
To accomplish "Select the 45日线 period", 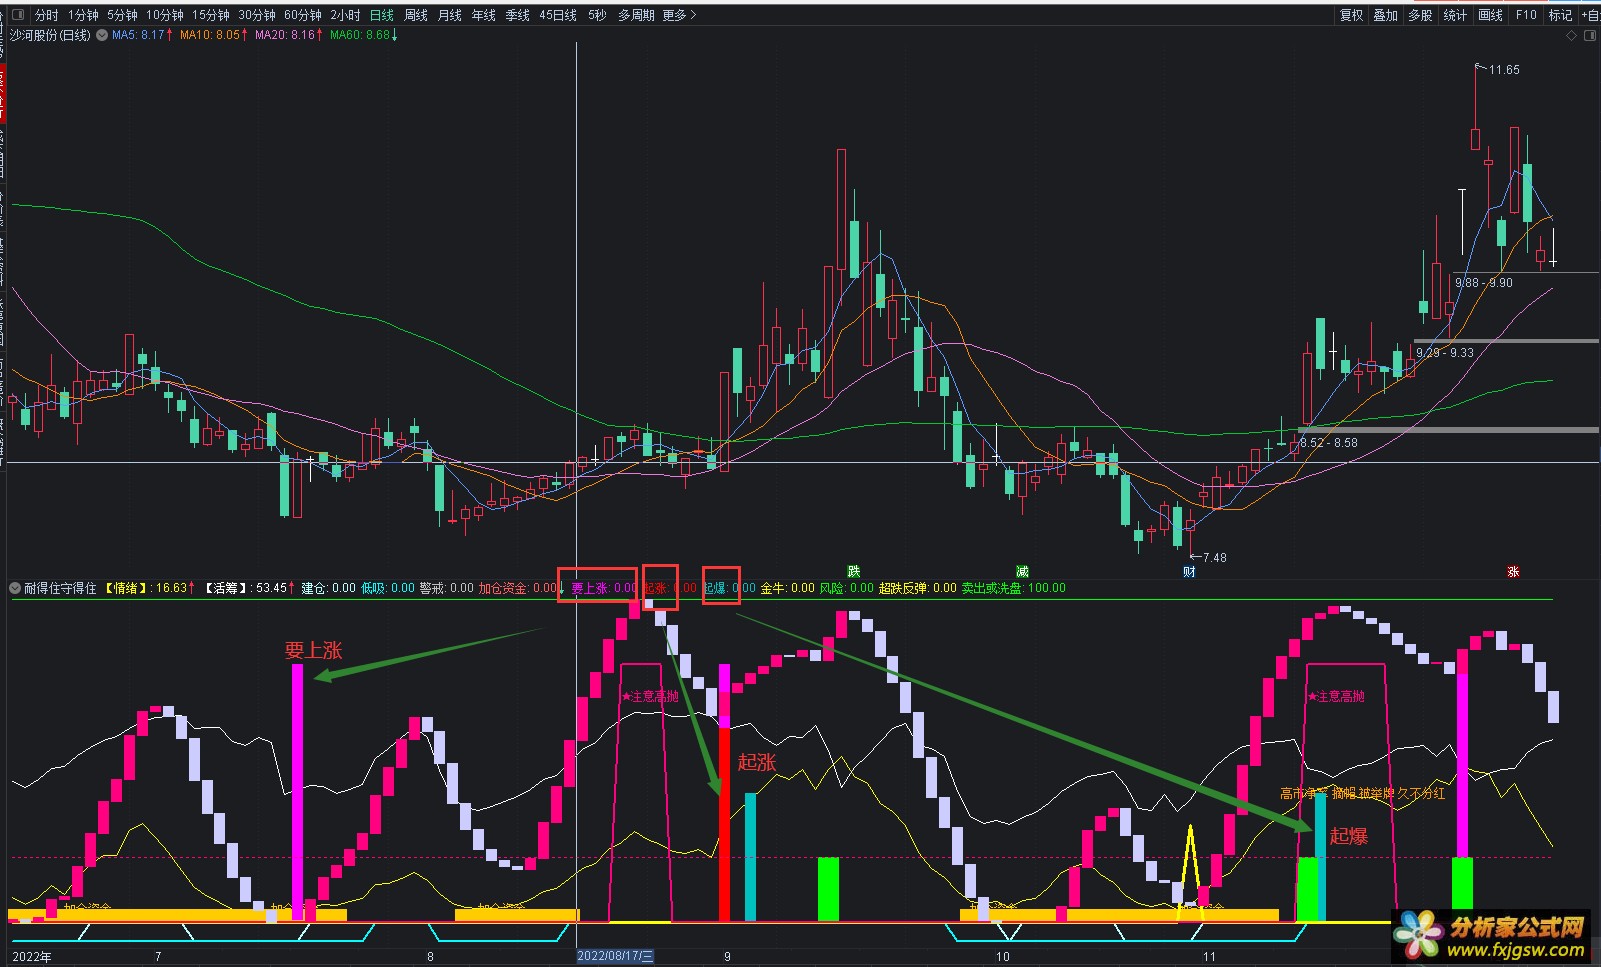I will [558, 15].
